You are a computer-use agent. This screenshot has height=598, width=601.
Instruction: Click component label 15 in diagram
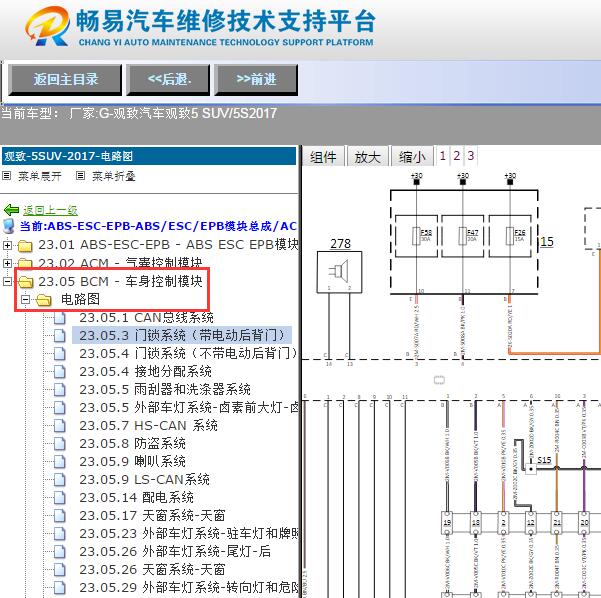click(x=547, y=242)
